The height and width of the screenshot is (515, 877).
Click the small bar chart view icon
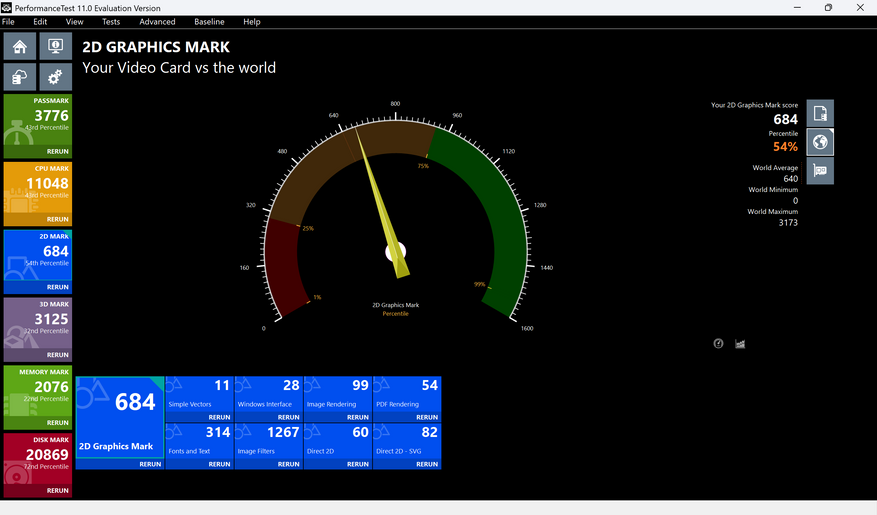(x=740, y=343)
